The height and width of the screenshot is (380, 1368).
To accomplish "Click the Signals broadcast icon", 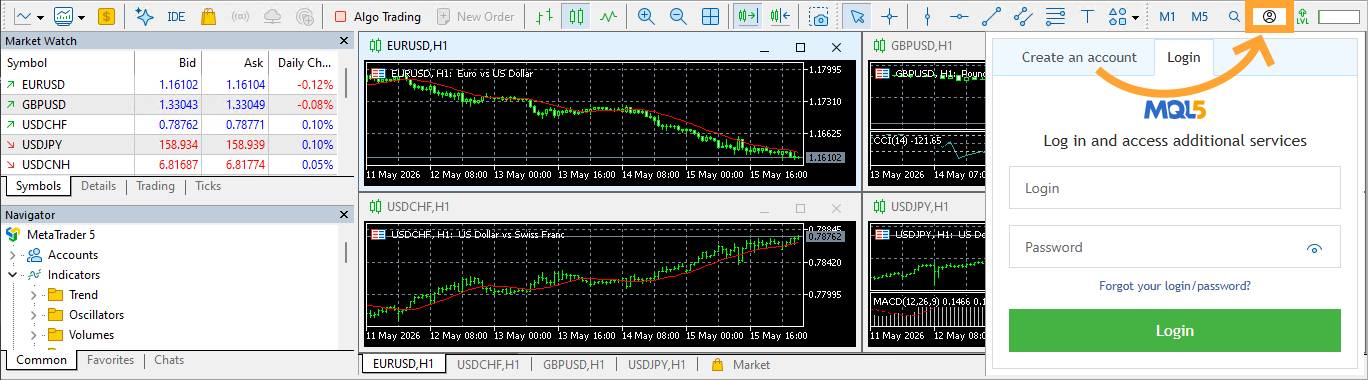I will pos(241,16).
